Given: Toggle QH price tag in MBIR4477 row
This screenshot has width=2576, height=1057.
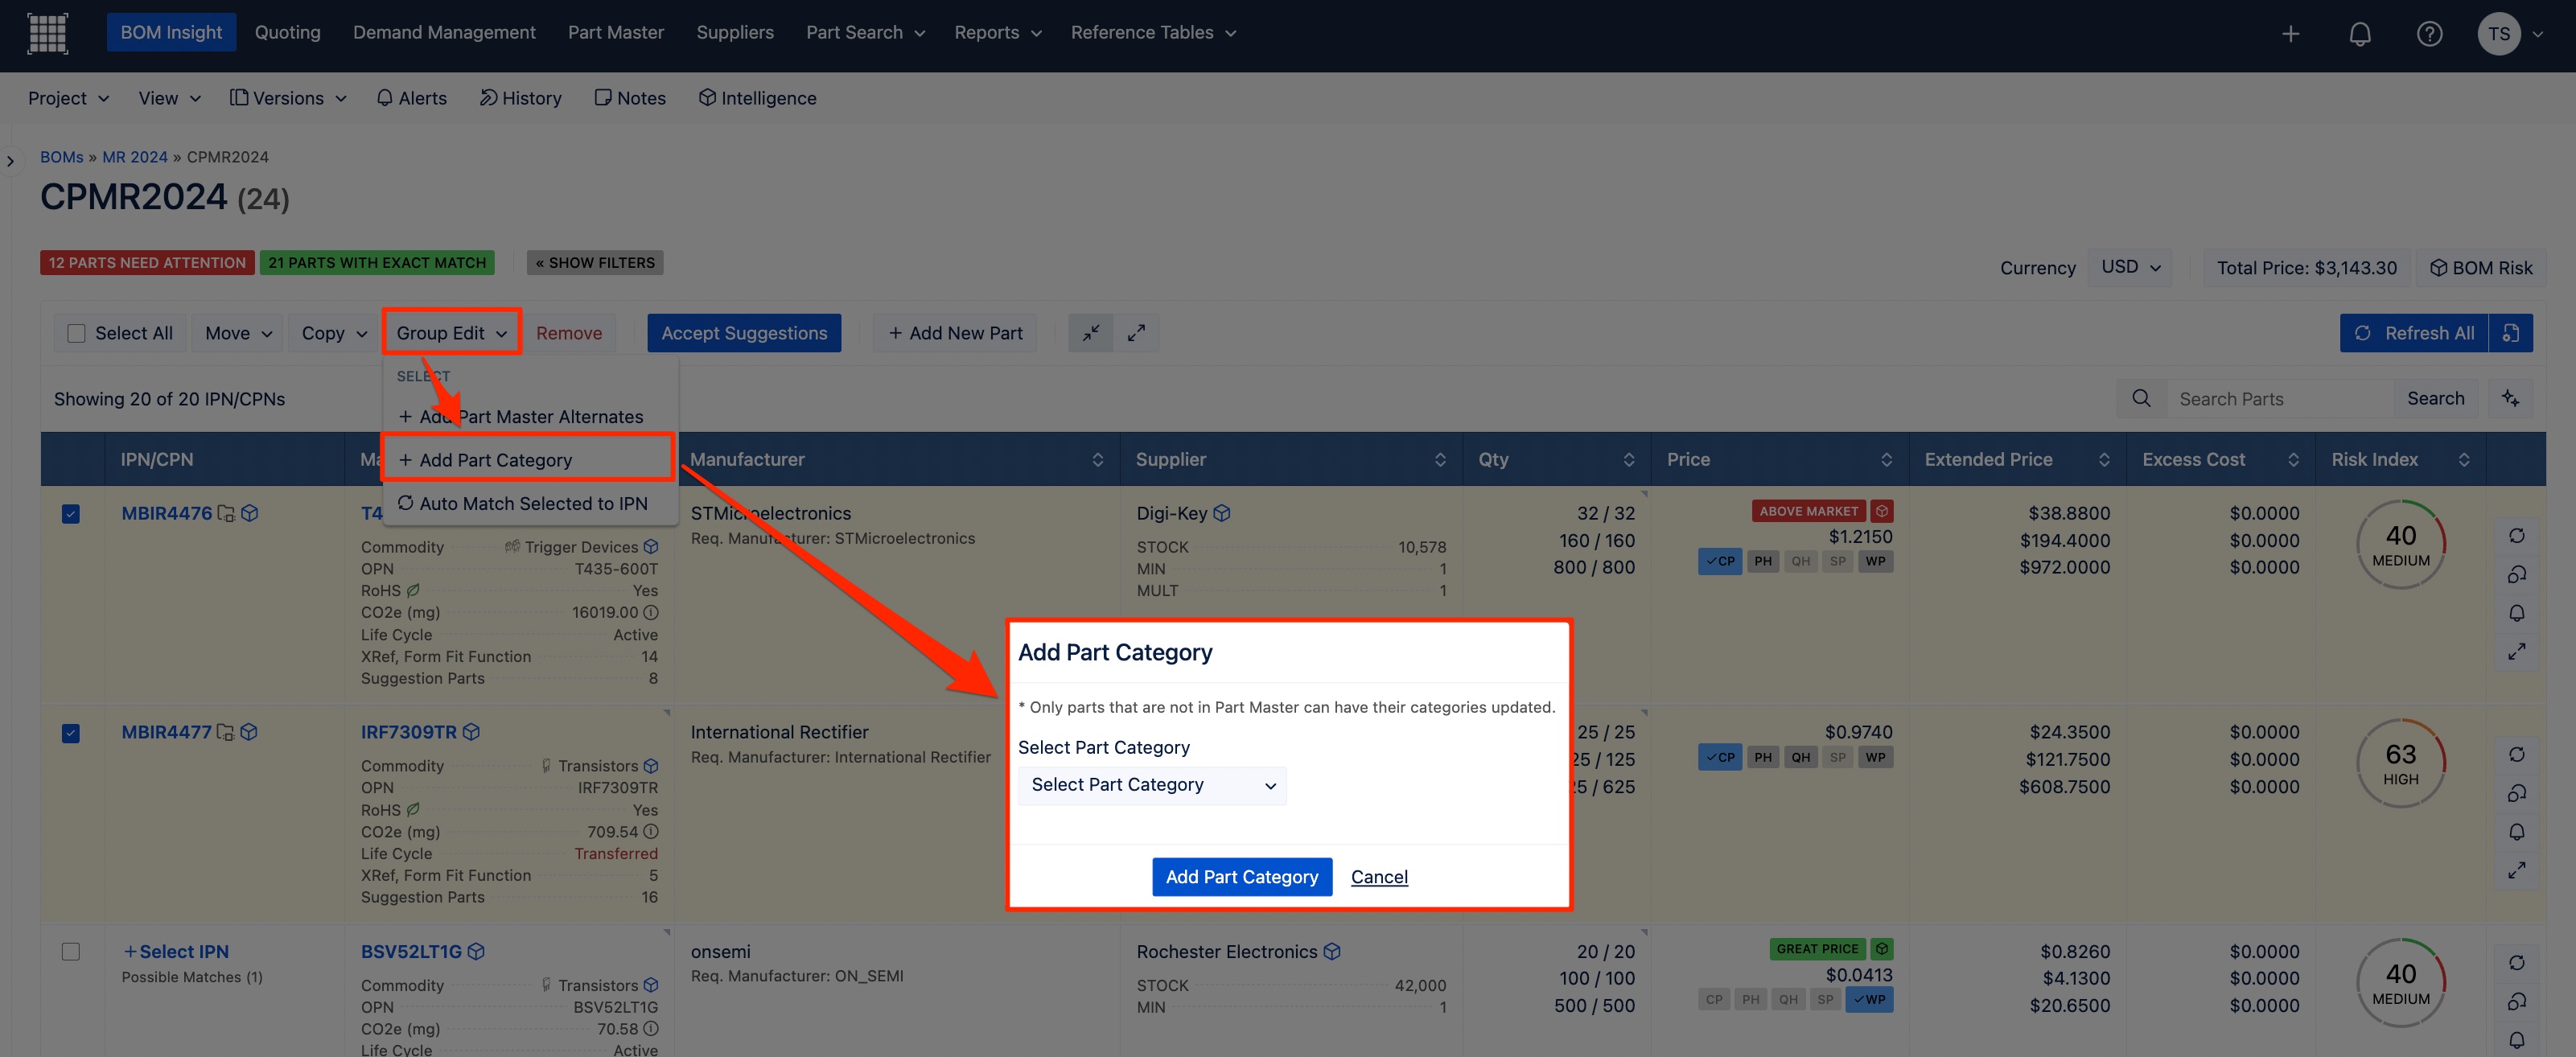Looking at the screenshot, I should pyautogui.click(x=1801, y=757).
